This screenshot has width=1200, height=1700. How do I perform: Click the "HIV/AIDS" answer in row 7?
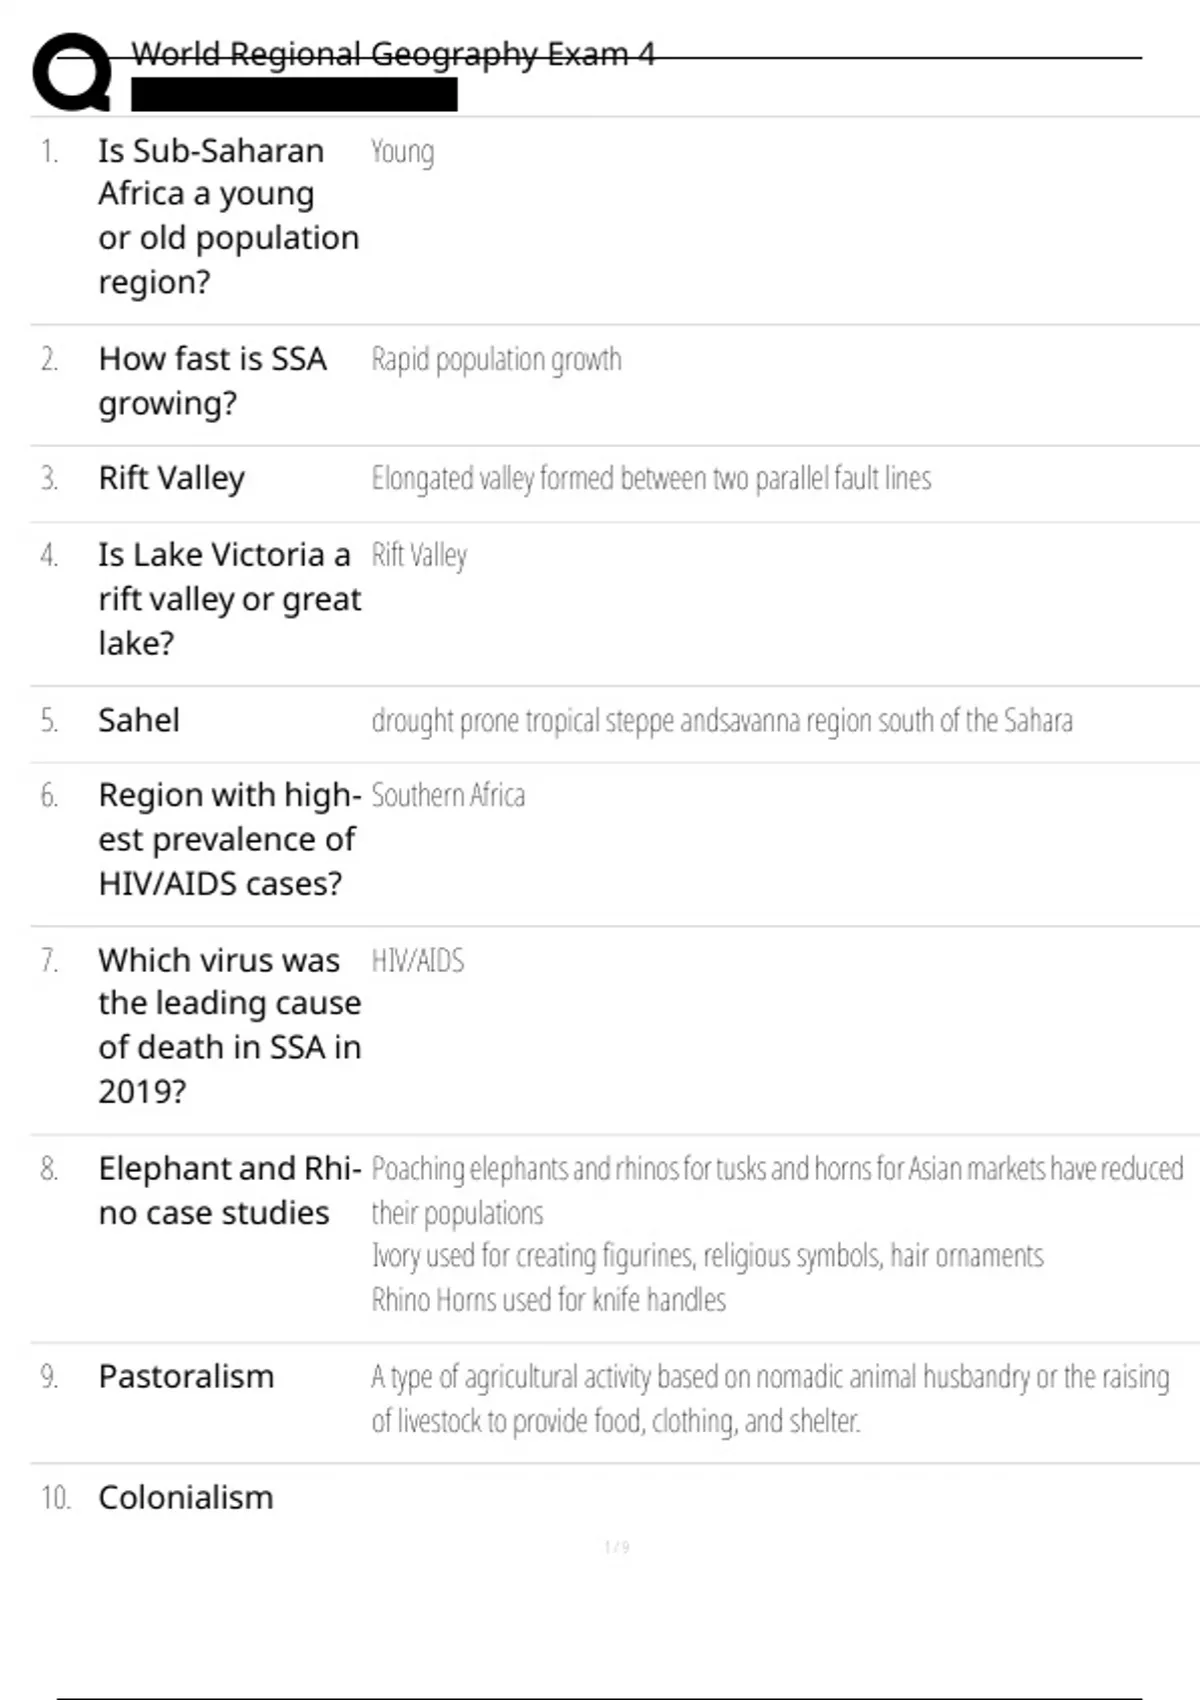point(418,961)
